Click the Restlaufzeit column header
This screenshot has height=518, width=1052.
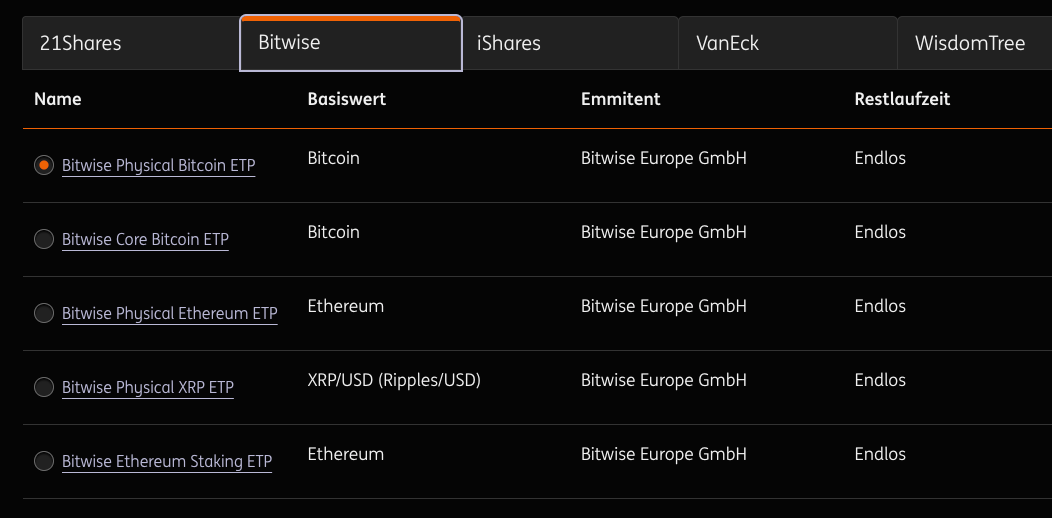[902, 99]
